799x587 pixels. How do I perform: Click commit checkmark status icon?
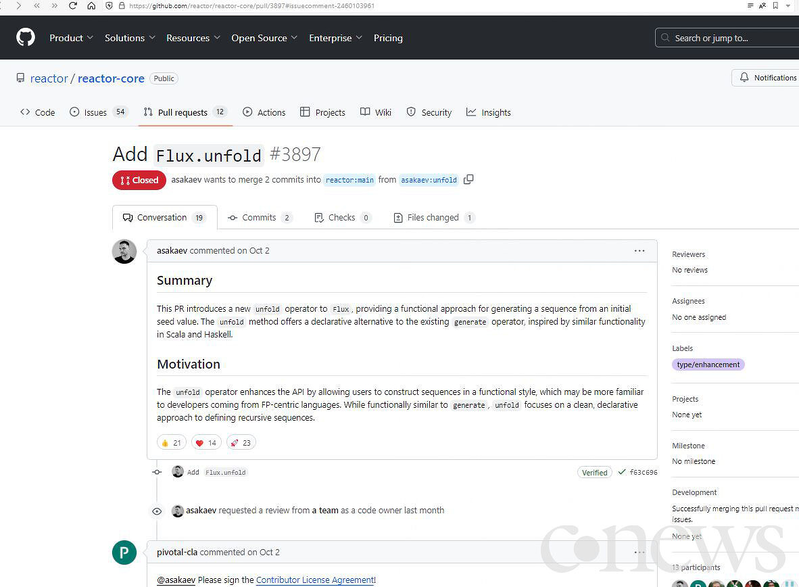622,472
